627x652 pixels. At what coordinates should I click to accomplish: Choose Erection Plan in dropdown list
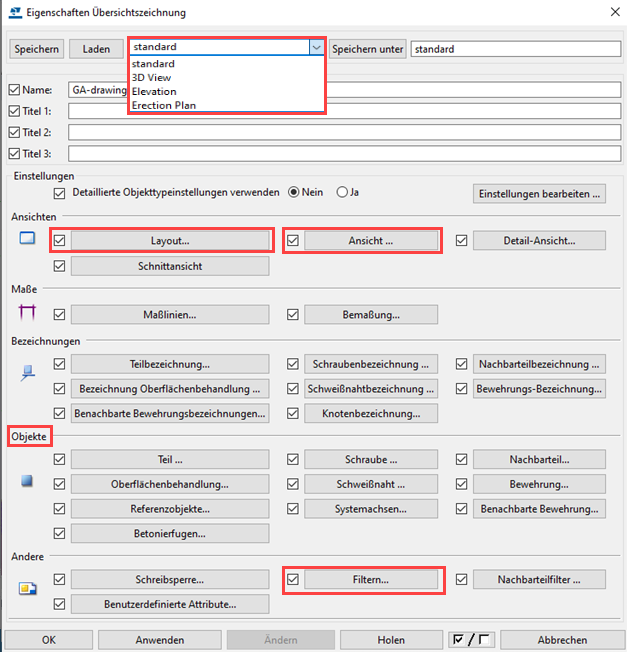tap(227, 105)
